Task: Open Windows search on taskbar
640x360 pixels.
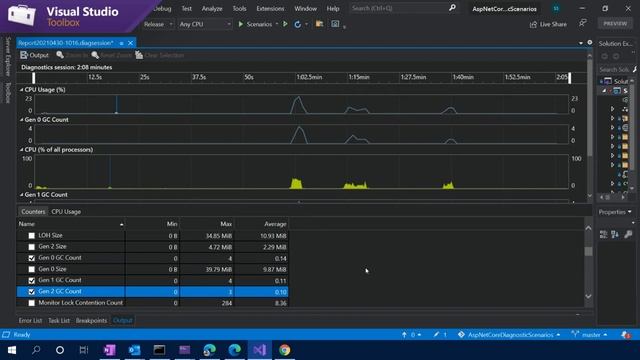Action: 36,350
